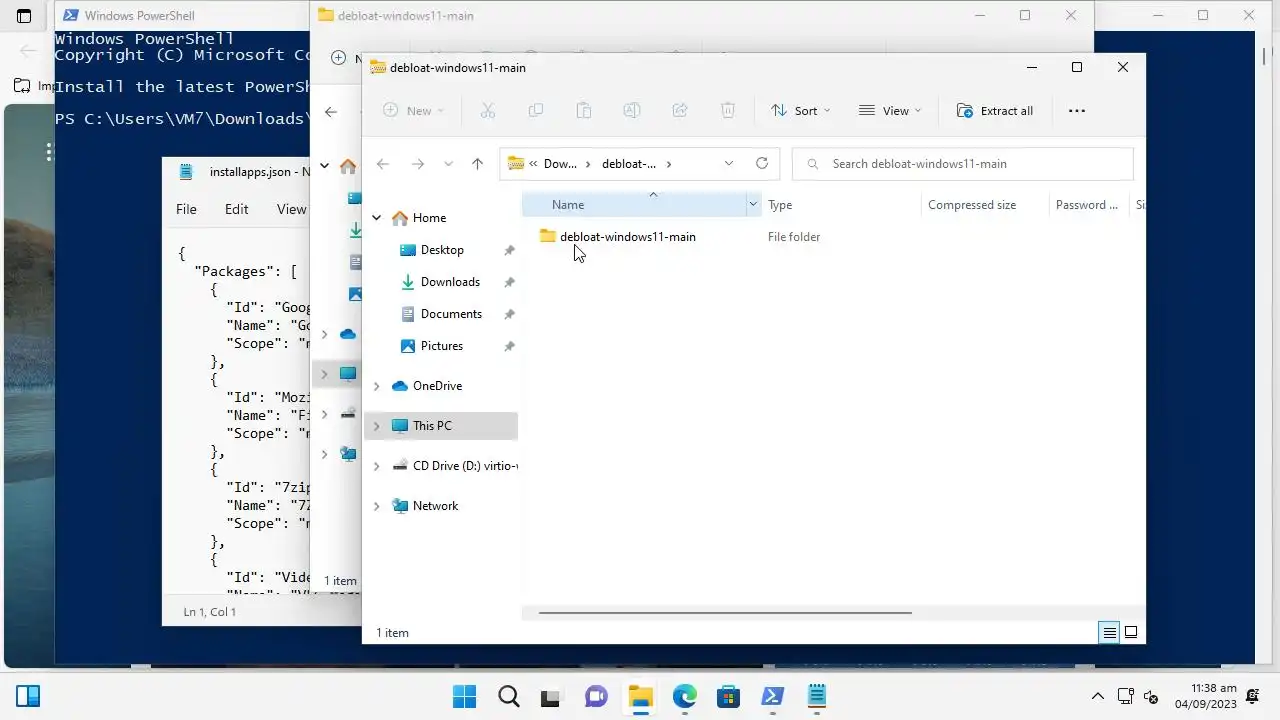
Task: Open Widgets button on taskbar
Action: [x=28, y=696]
